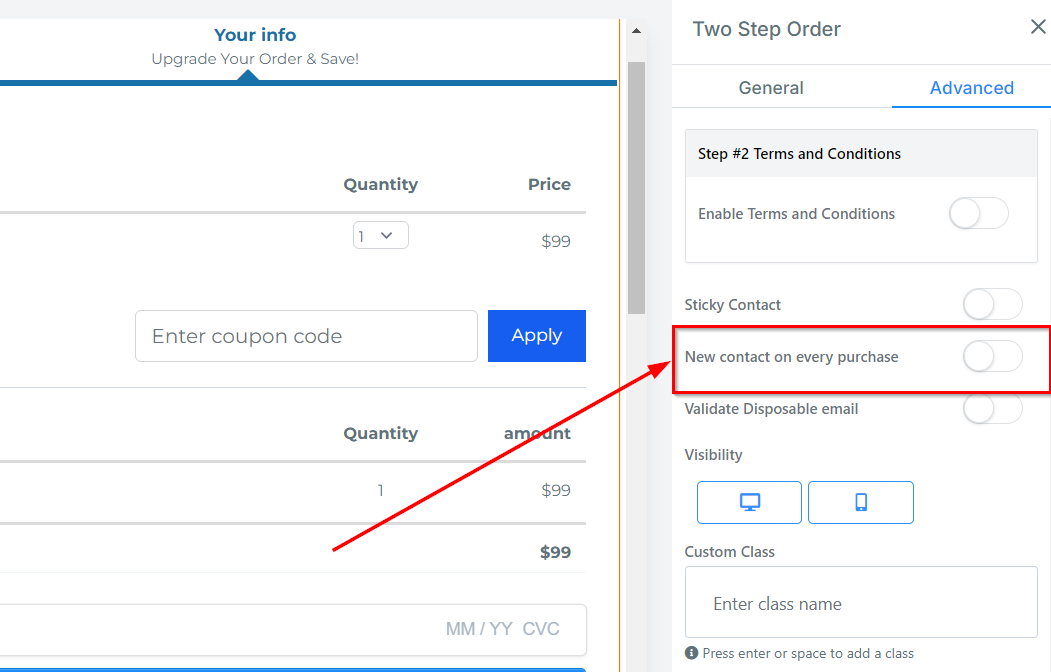Screen dimensions: 1051x672
Task: Enable New contact on every purchase
Action: 992,356
